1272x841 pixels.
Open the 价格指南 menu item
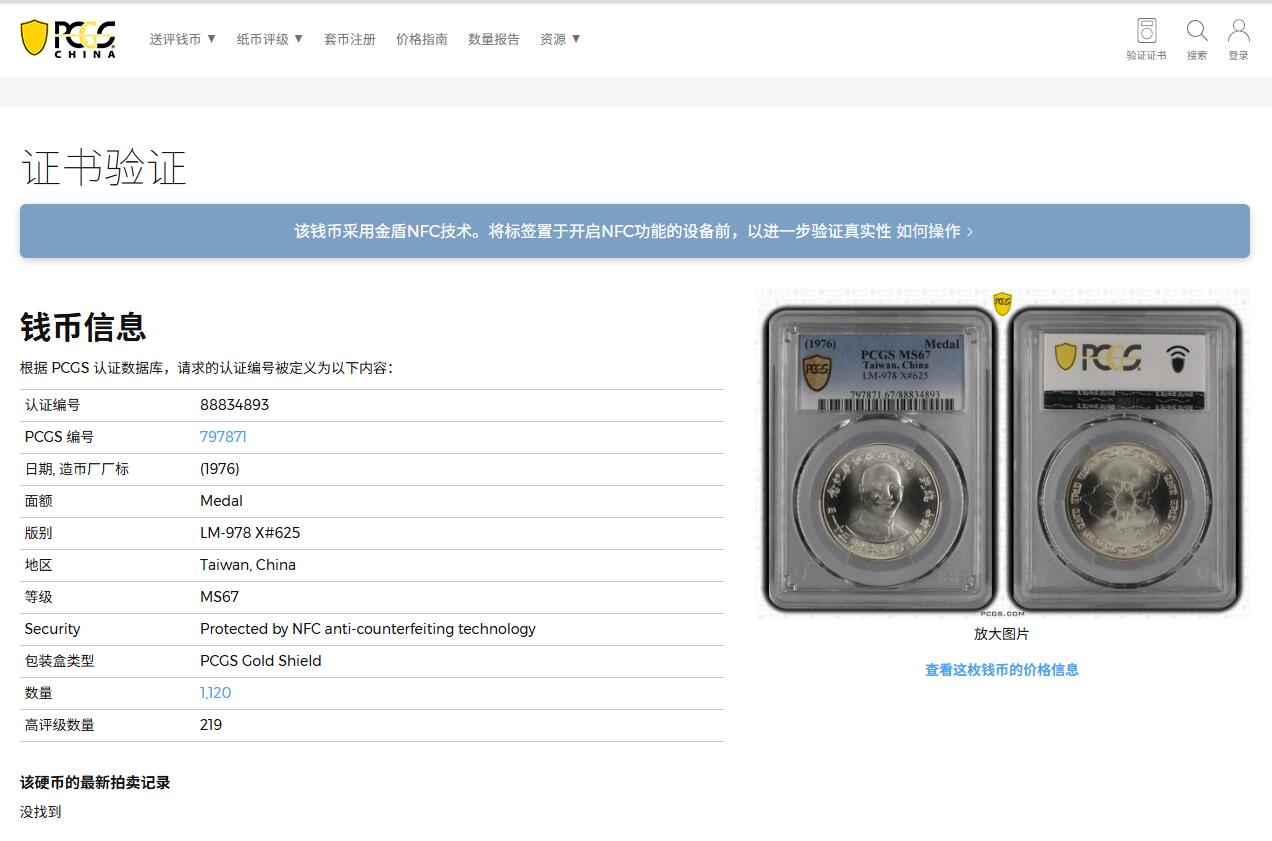pos(422,39)
